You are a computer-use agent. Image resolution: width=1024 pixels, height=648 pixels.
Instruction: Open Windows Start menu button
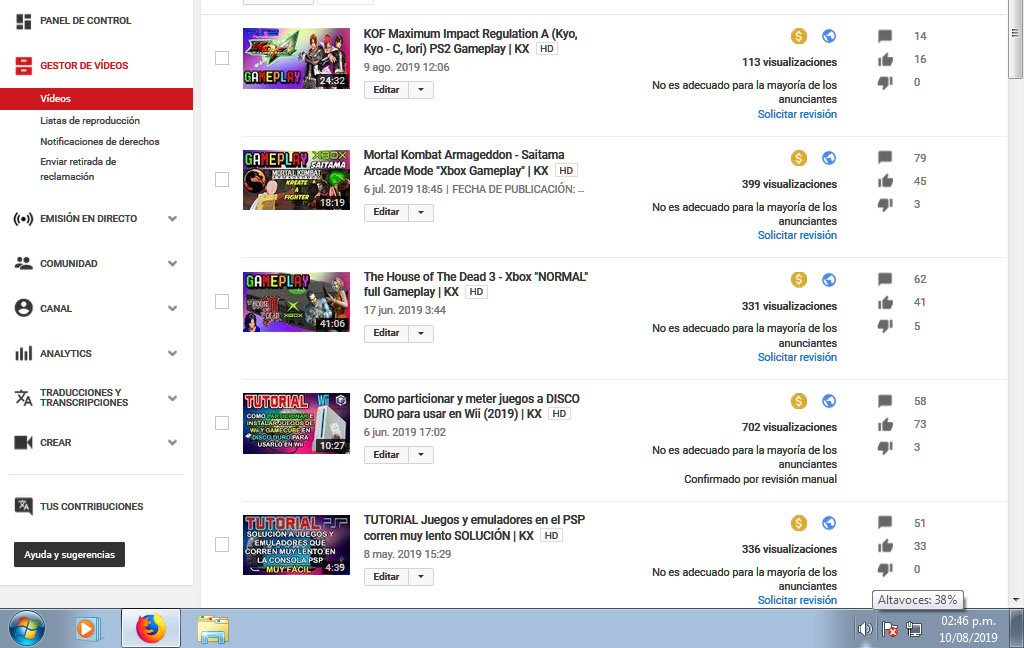(27, 628)
